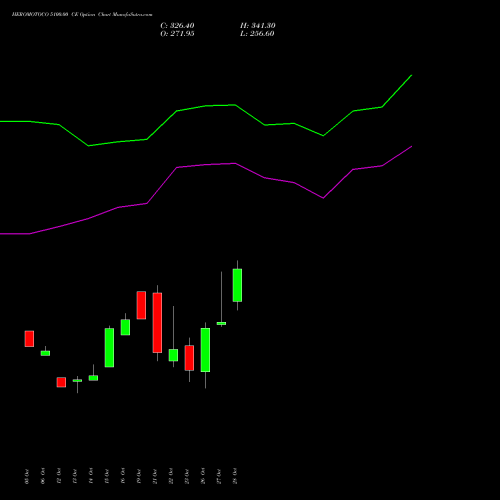Click the 21 Oct date axis label
The image size is (500, 500).
coord(155,476)
